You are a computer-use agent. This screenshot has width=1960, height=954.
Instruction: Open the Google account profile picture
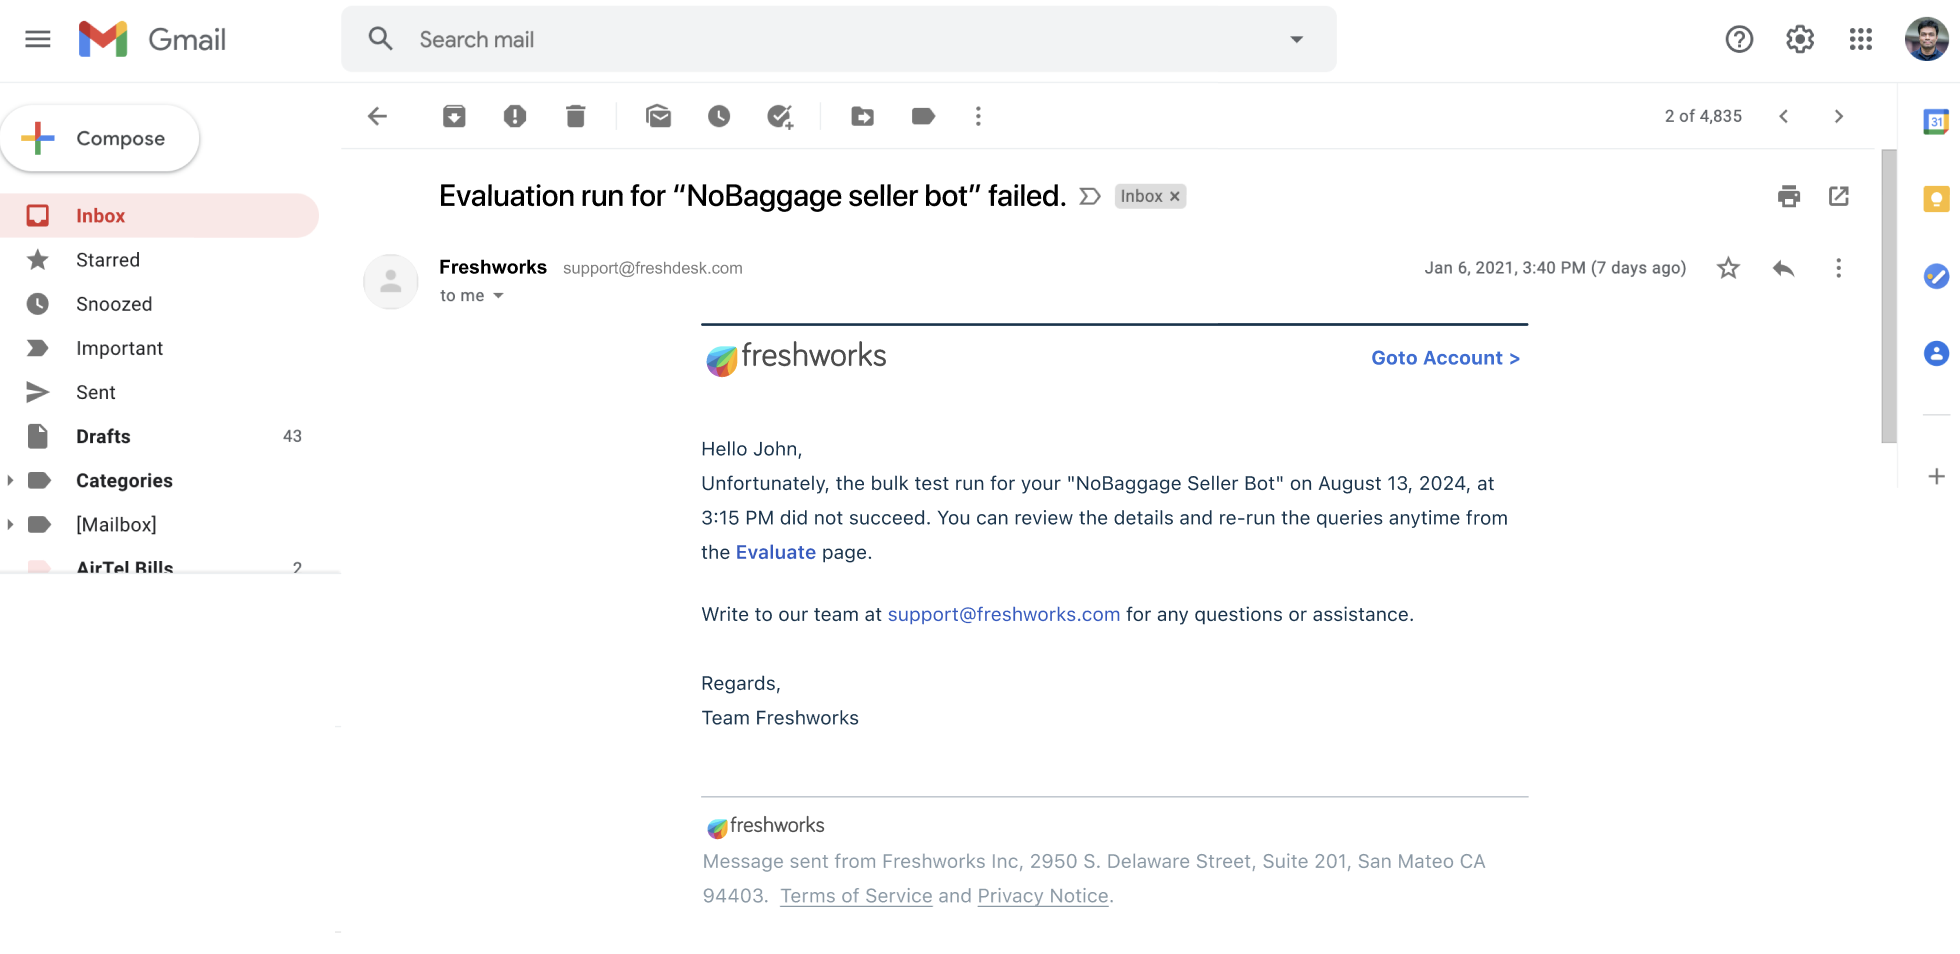coord(1926,39)
